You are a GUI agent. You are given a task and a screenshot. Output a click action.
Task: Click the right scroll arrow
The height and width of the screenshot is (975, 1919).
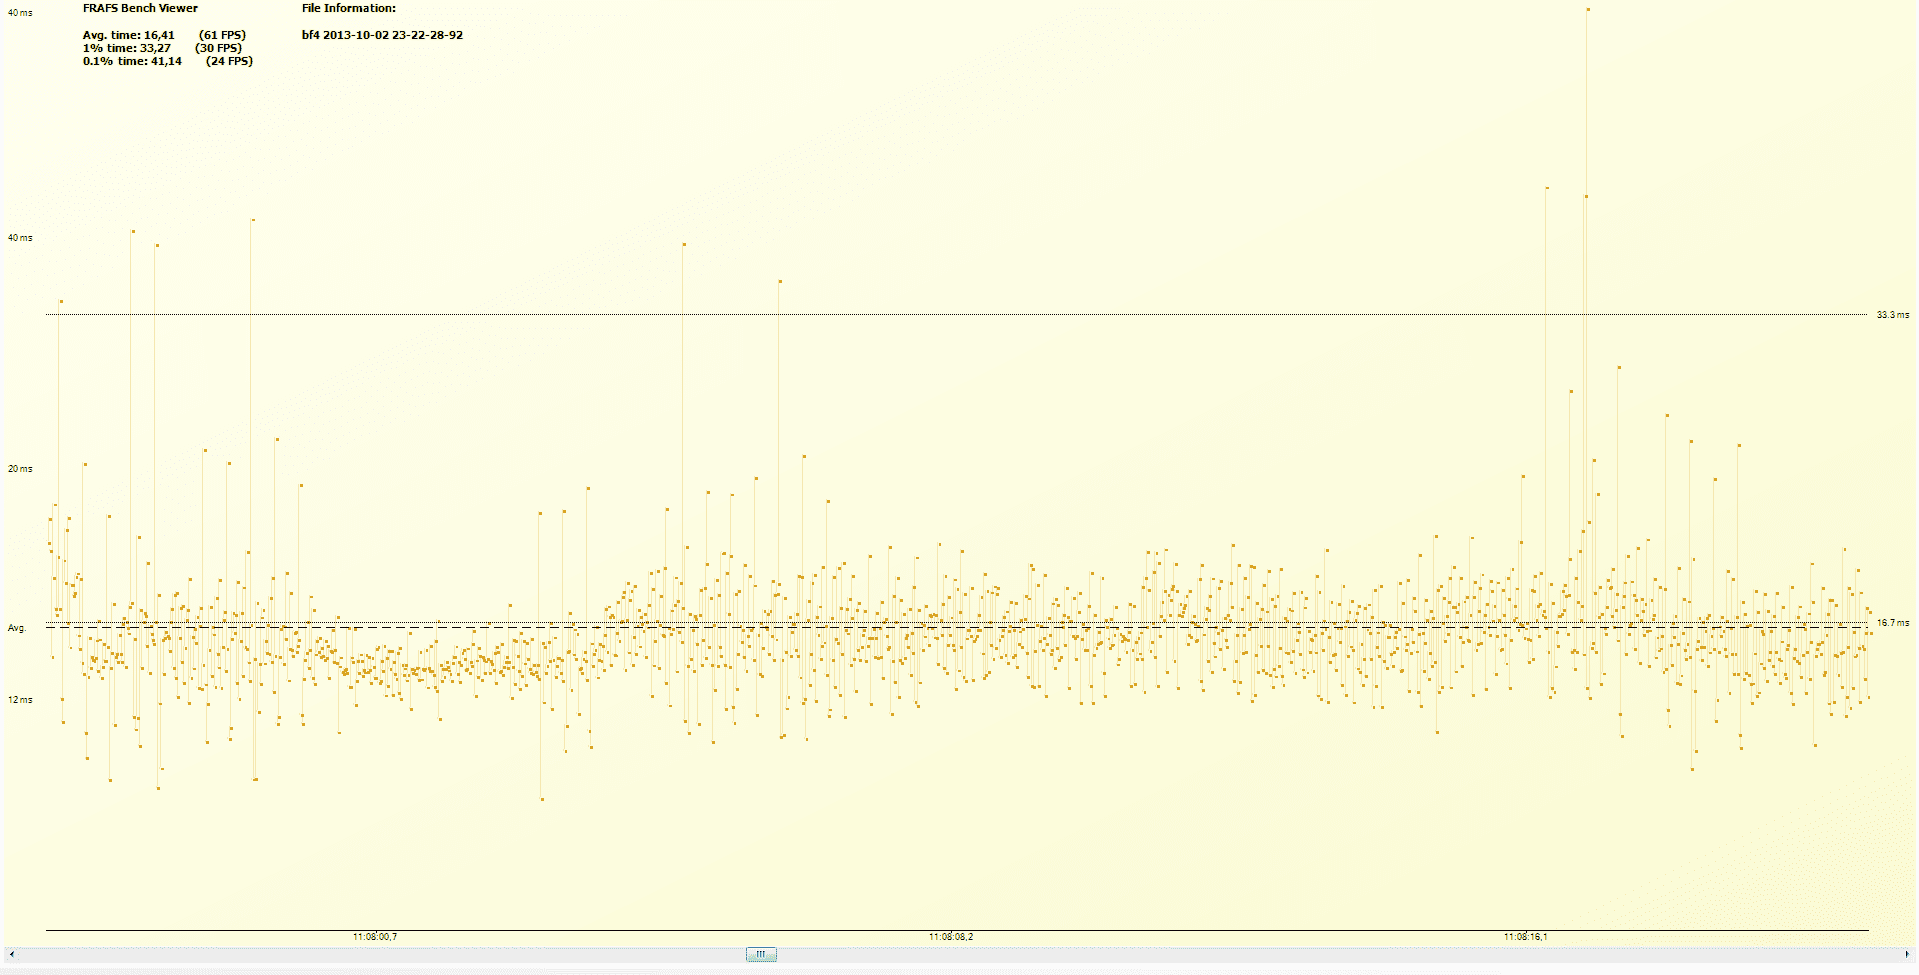[1907, 954]
